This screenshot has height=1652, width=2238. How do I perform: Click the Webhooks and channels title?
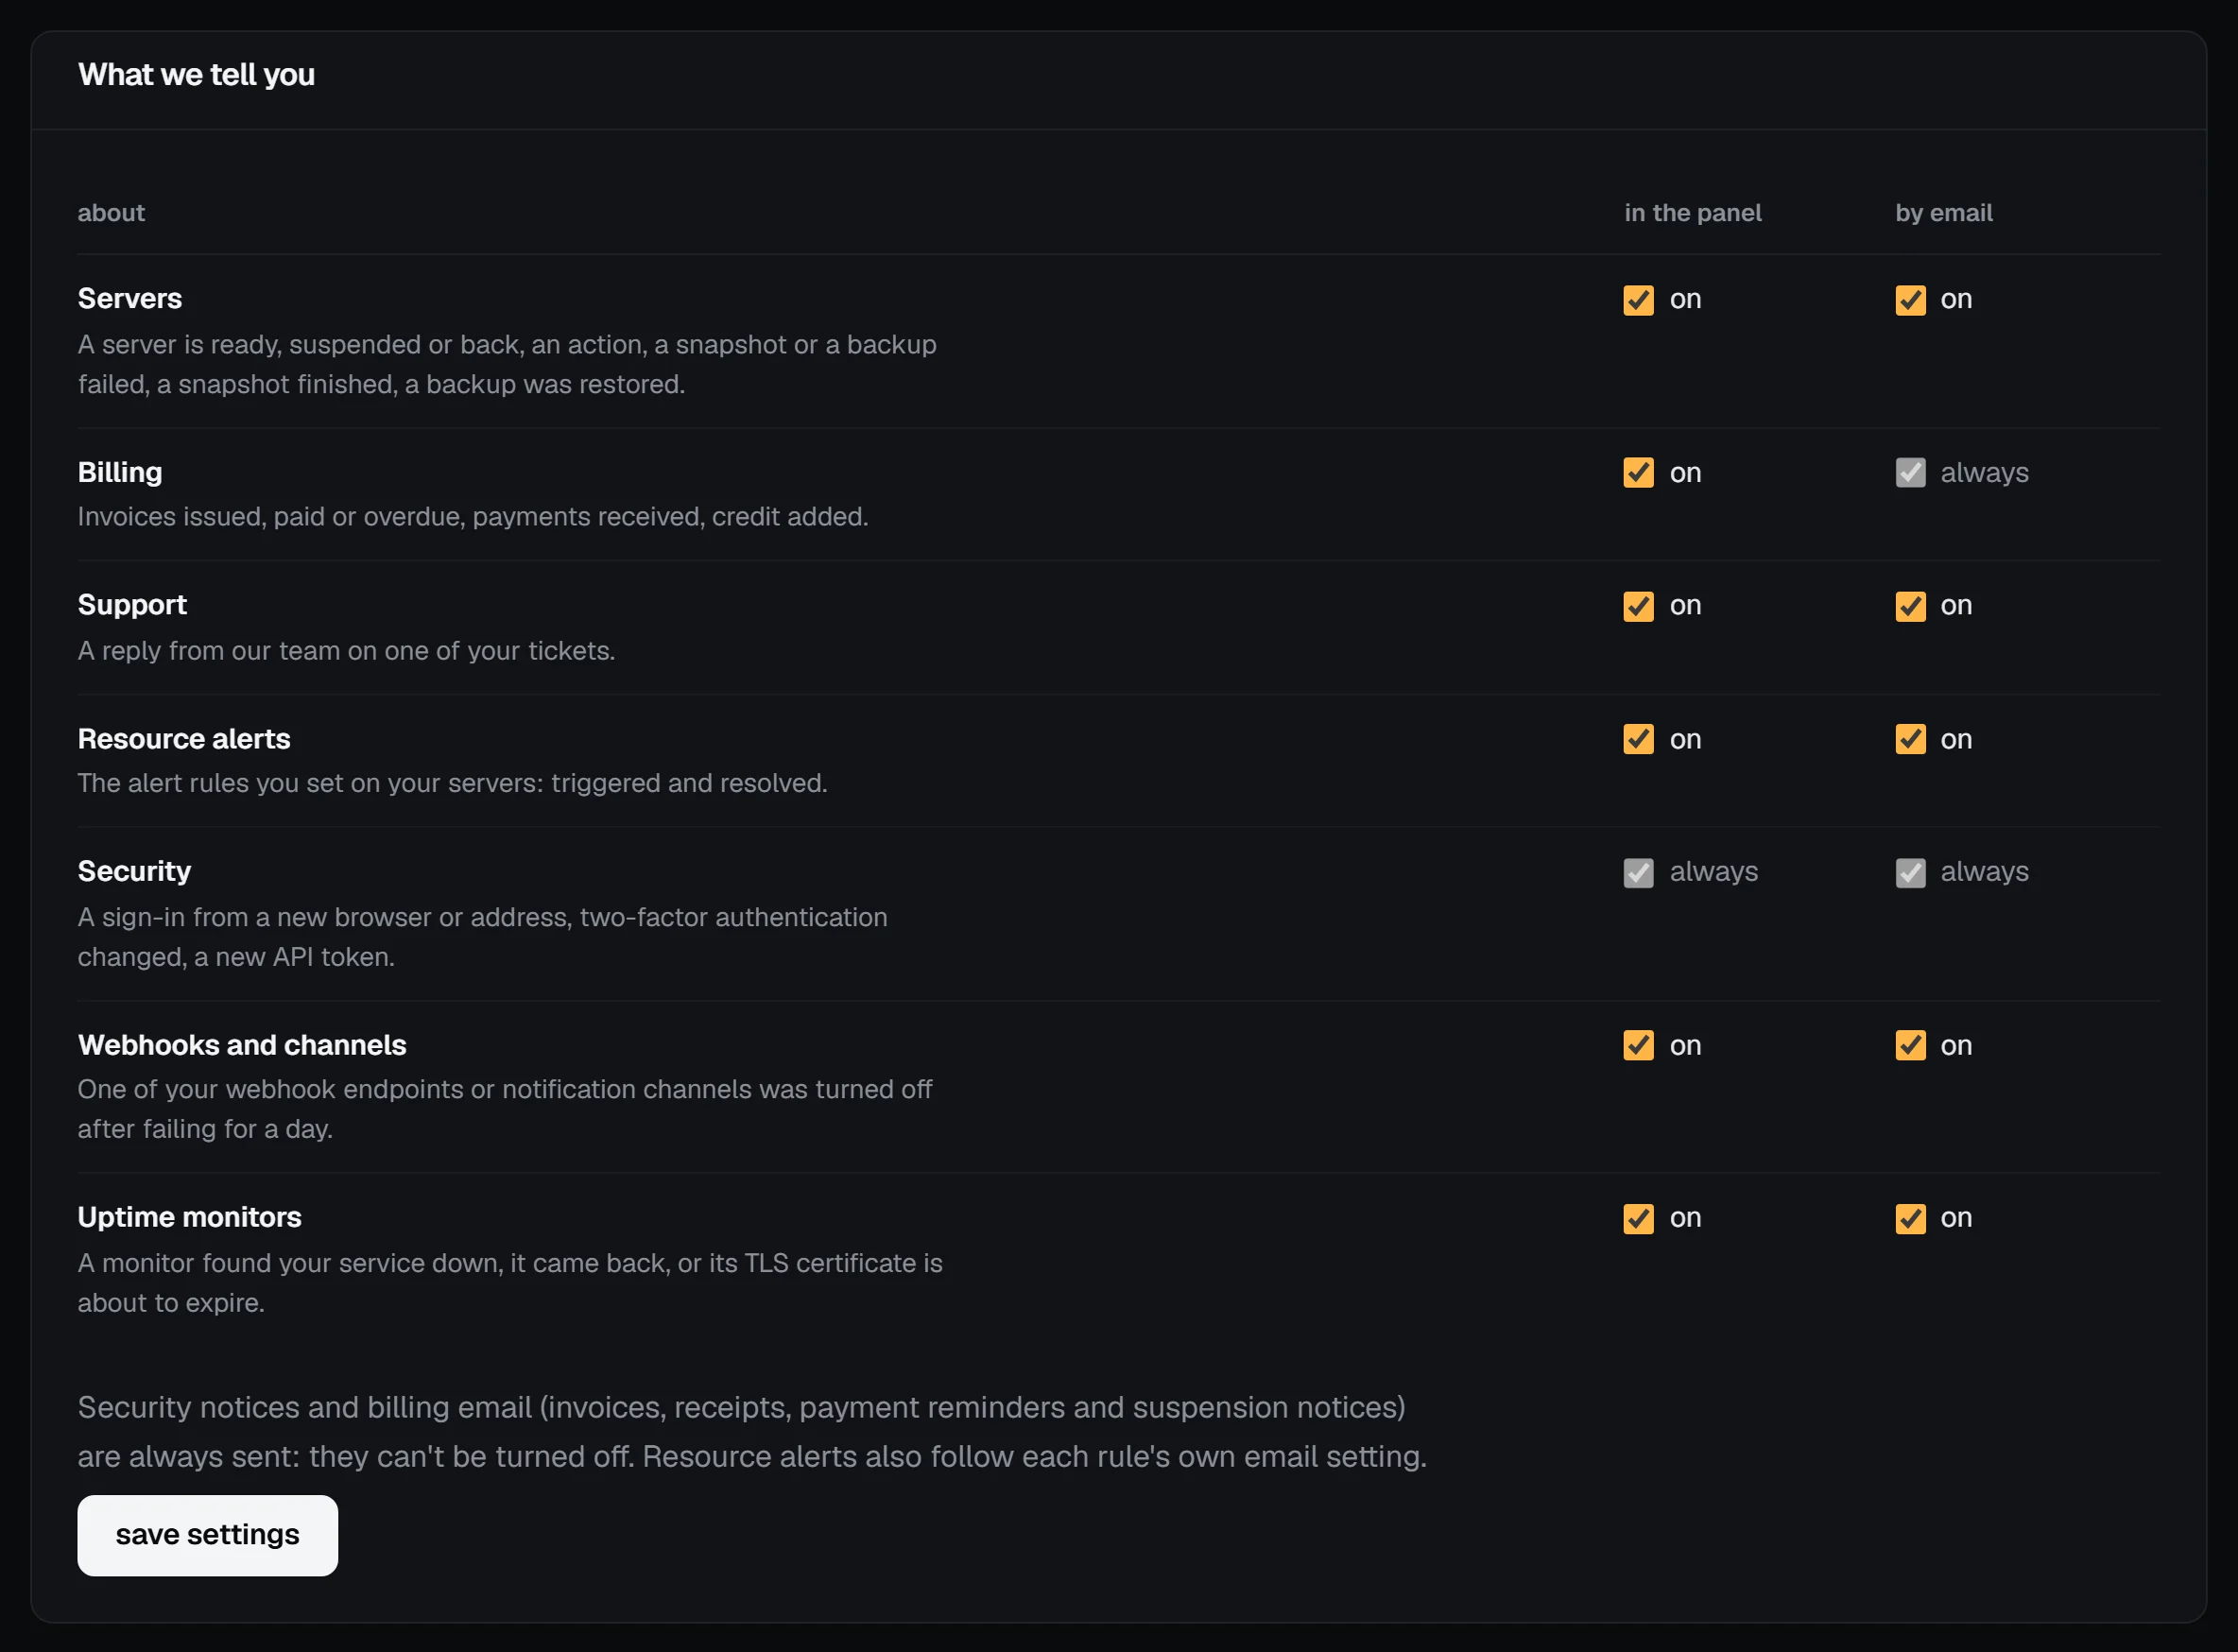(x=242, y=1045)
